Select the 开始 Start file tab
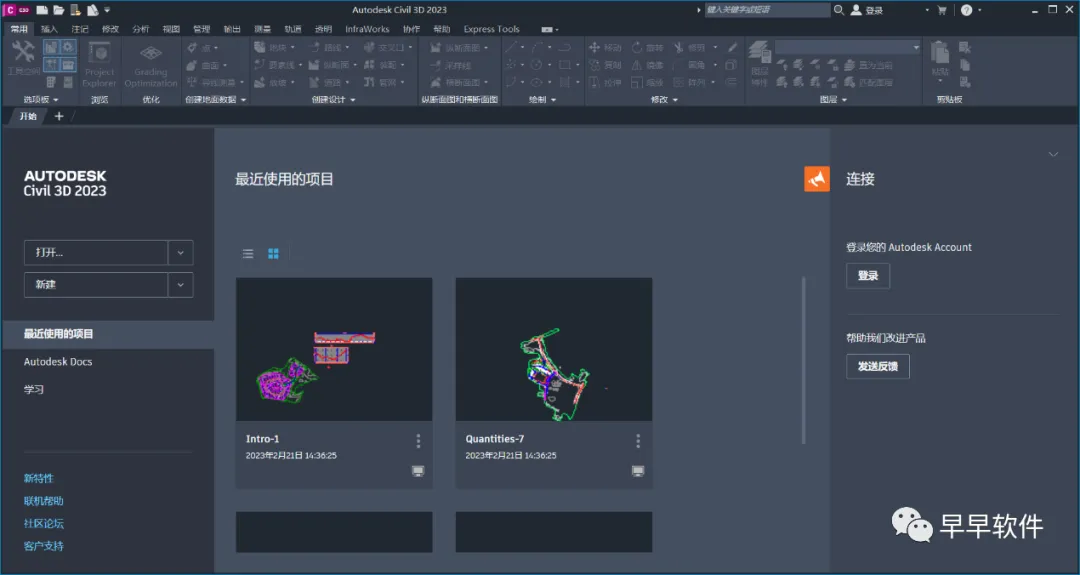The height and width of the screenshot is (575, 1080). pos(28,116)
